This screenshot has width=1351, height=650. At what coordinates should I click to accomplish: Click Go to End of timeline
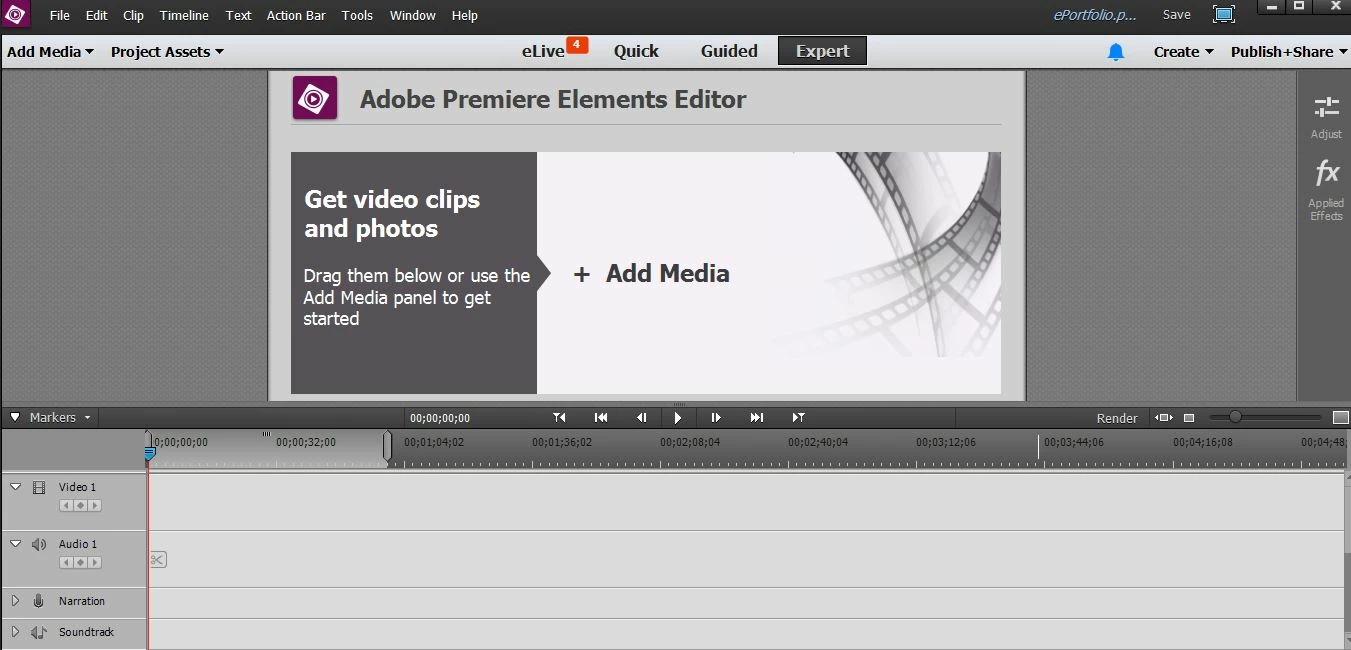coord(757,417)
